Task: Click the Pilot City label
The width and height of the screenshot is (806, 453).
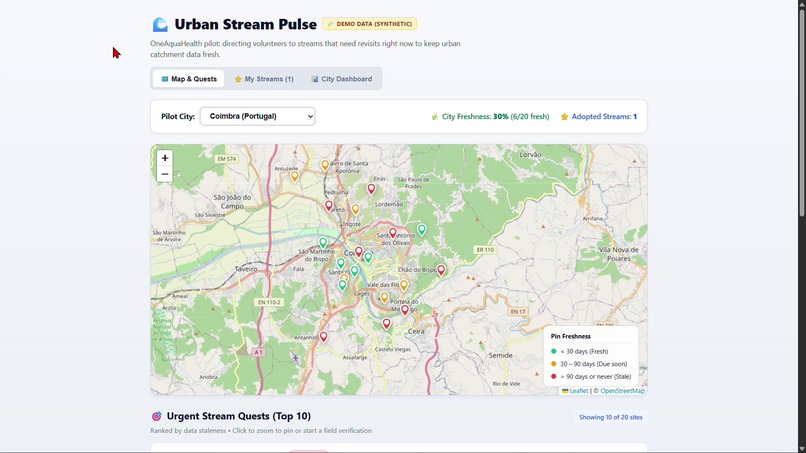Action: coord(178,117)
